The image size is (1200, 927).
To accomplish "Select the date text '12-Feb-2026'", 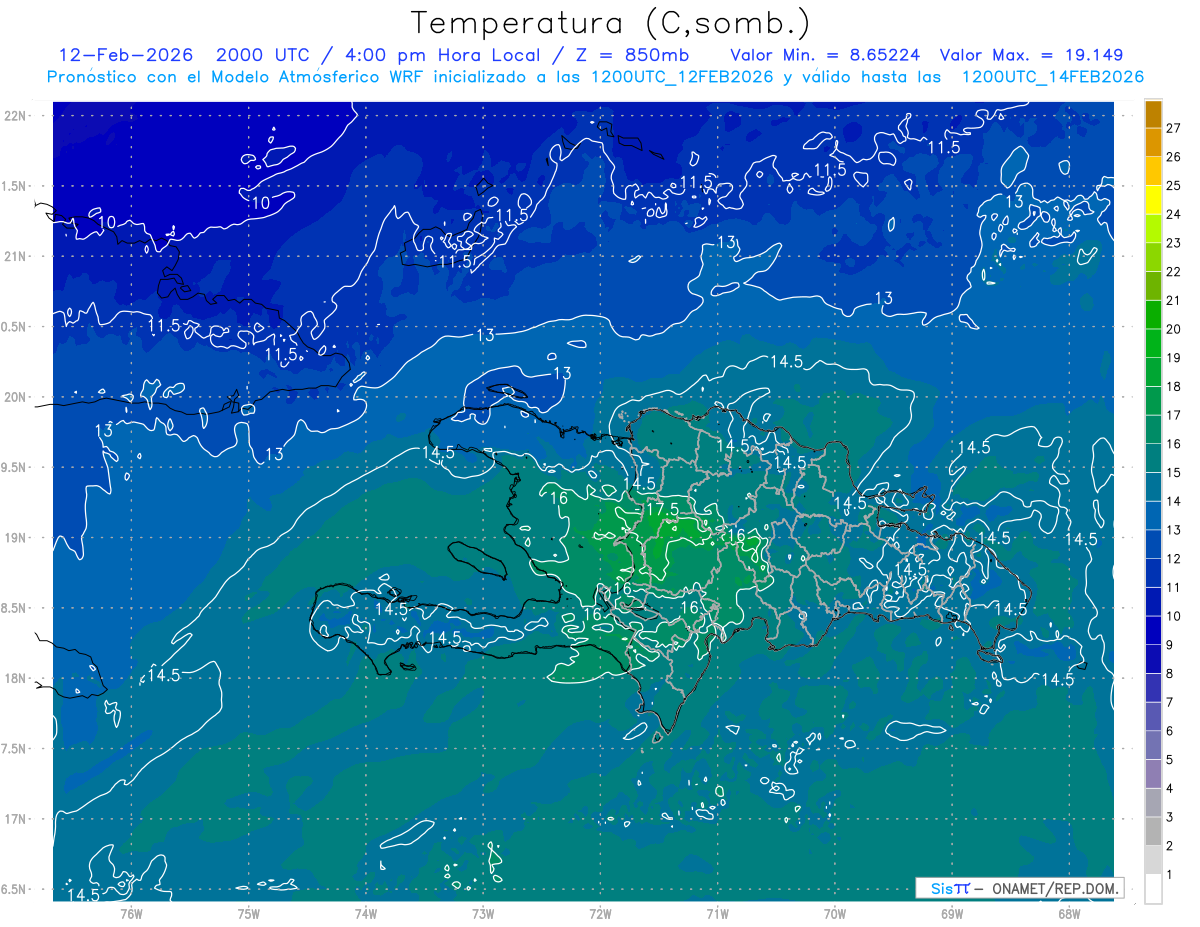I will 126,55.
